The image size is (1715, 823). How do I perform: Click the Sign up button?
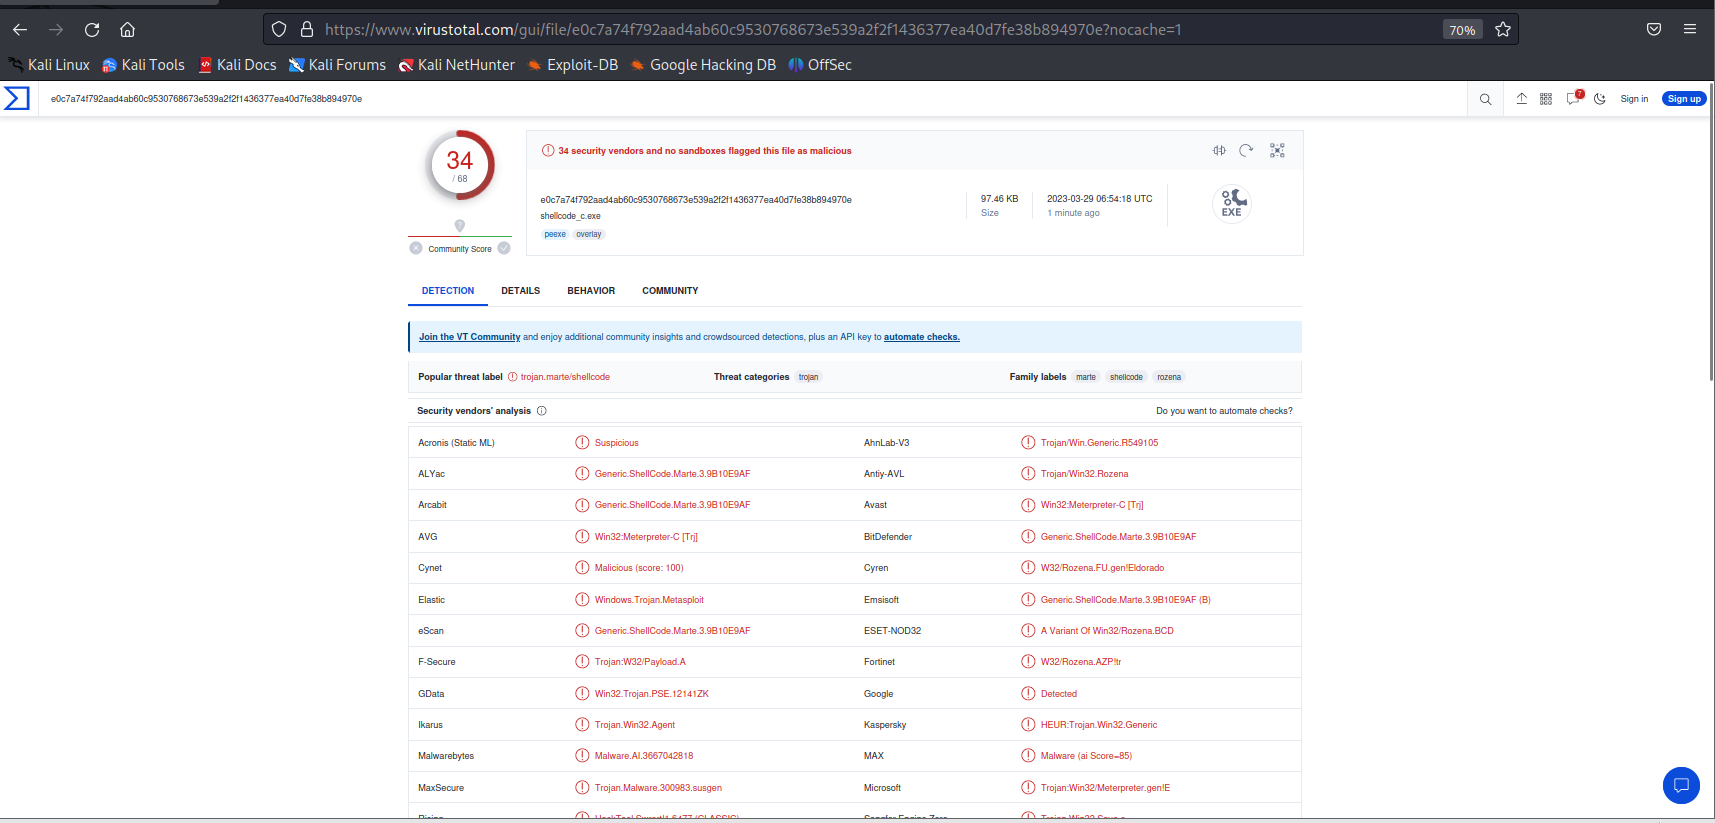click(1684, 99)
